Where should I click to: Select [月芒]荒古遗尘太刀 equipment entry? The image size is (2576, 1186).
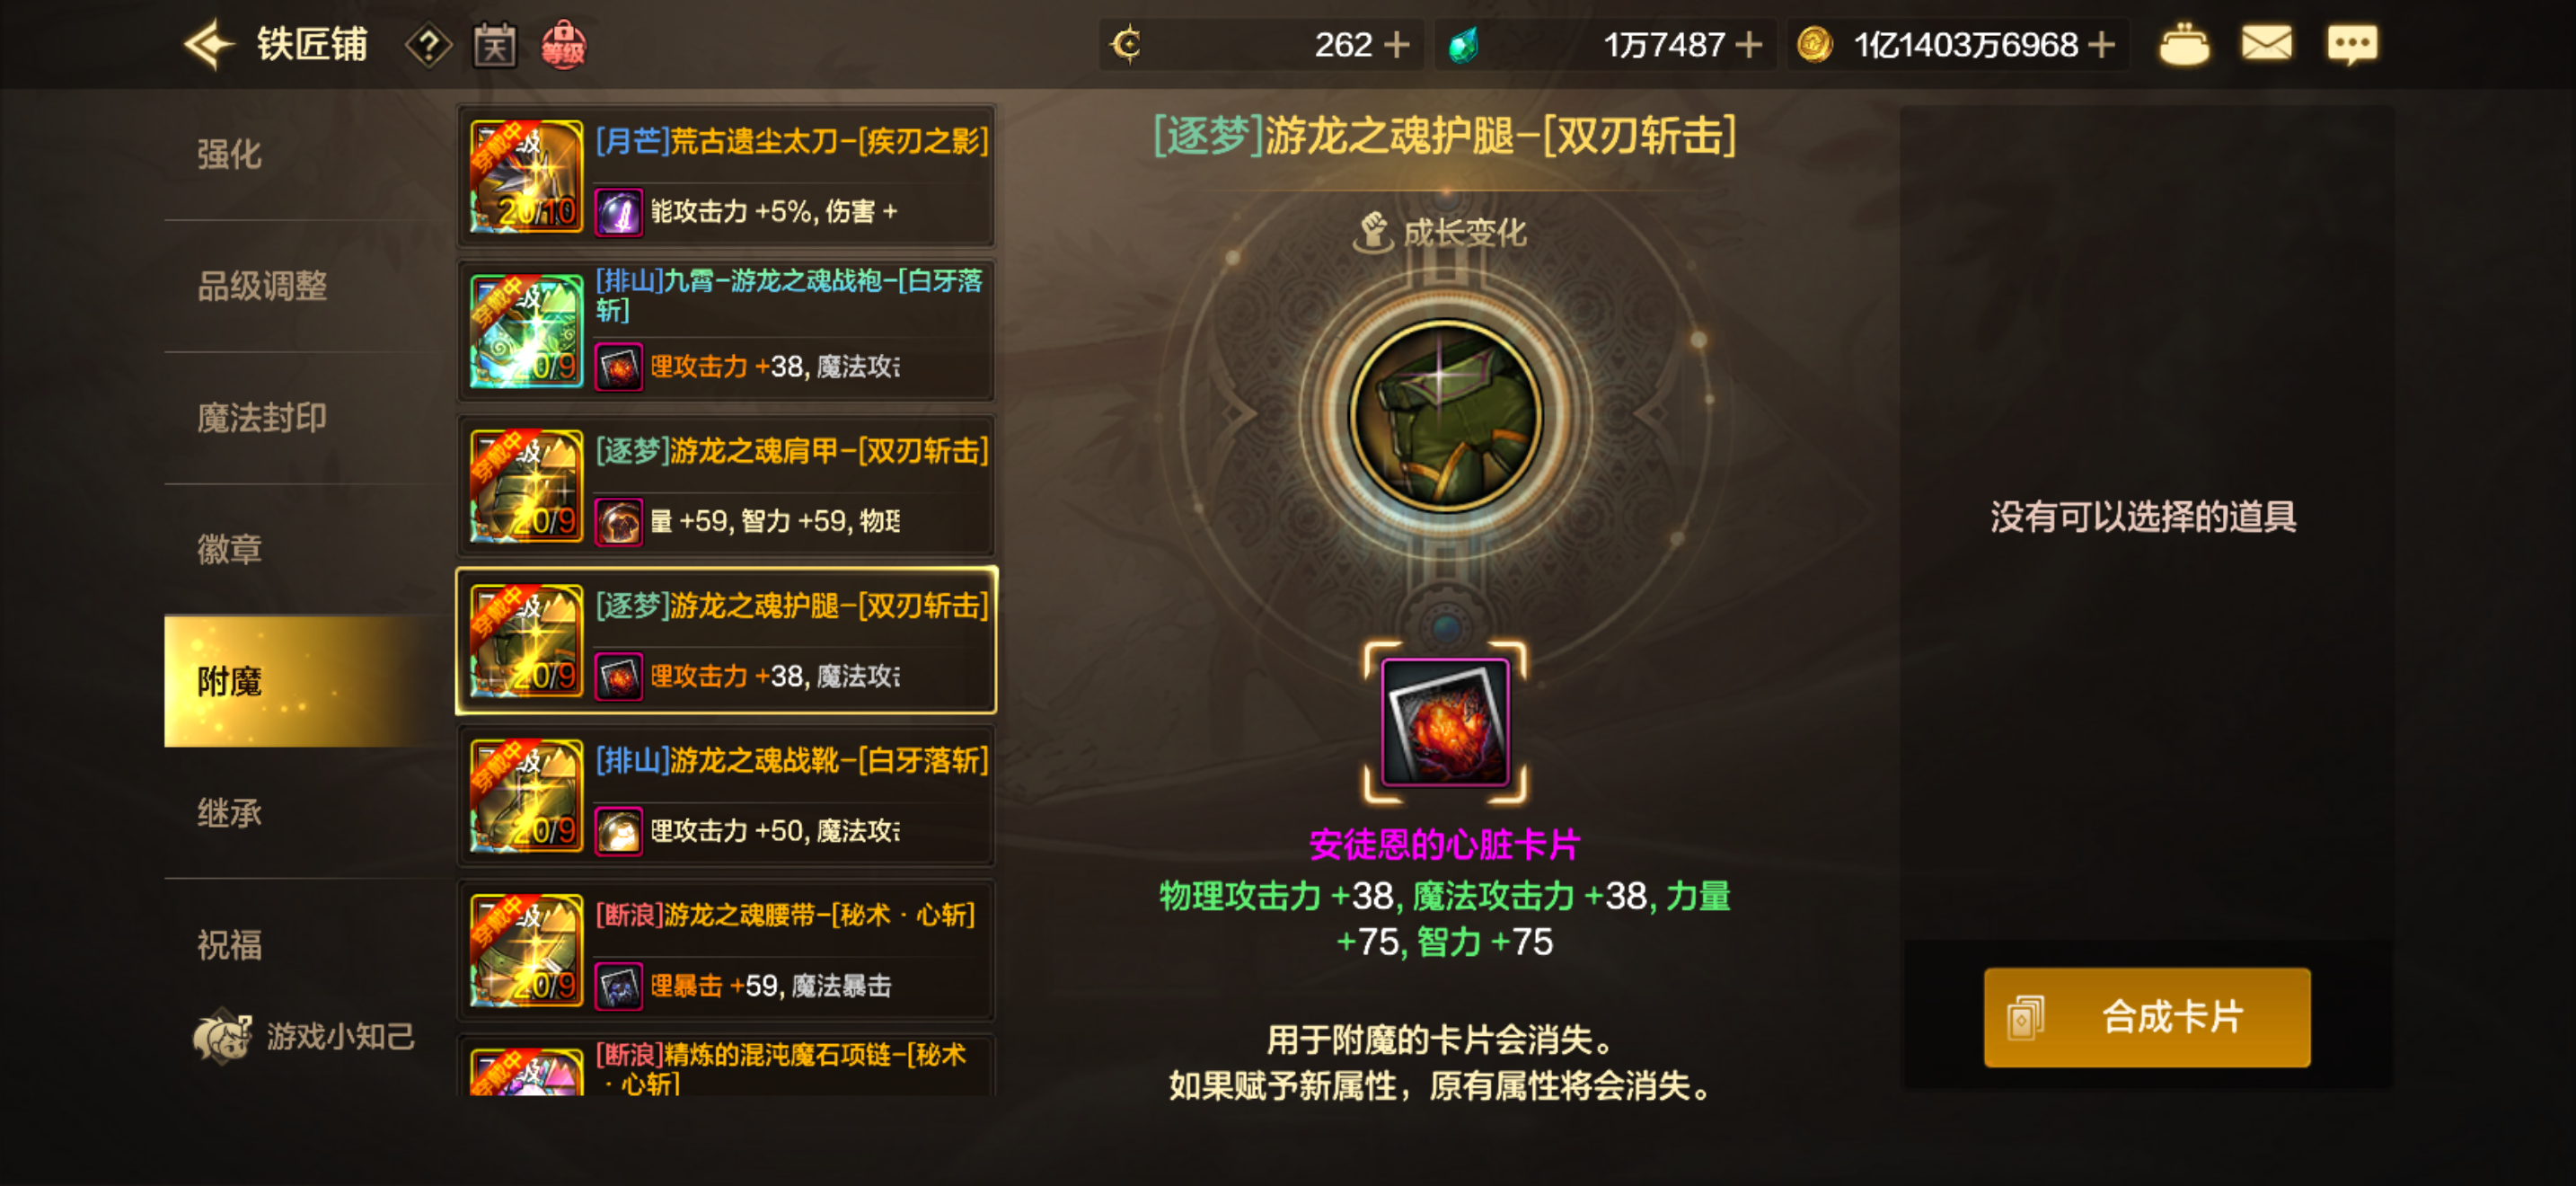point(726,176)
